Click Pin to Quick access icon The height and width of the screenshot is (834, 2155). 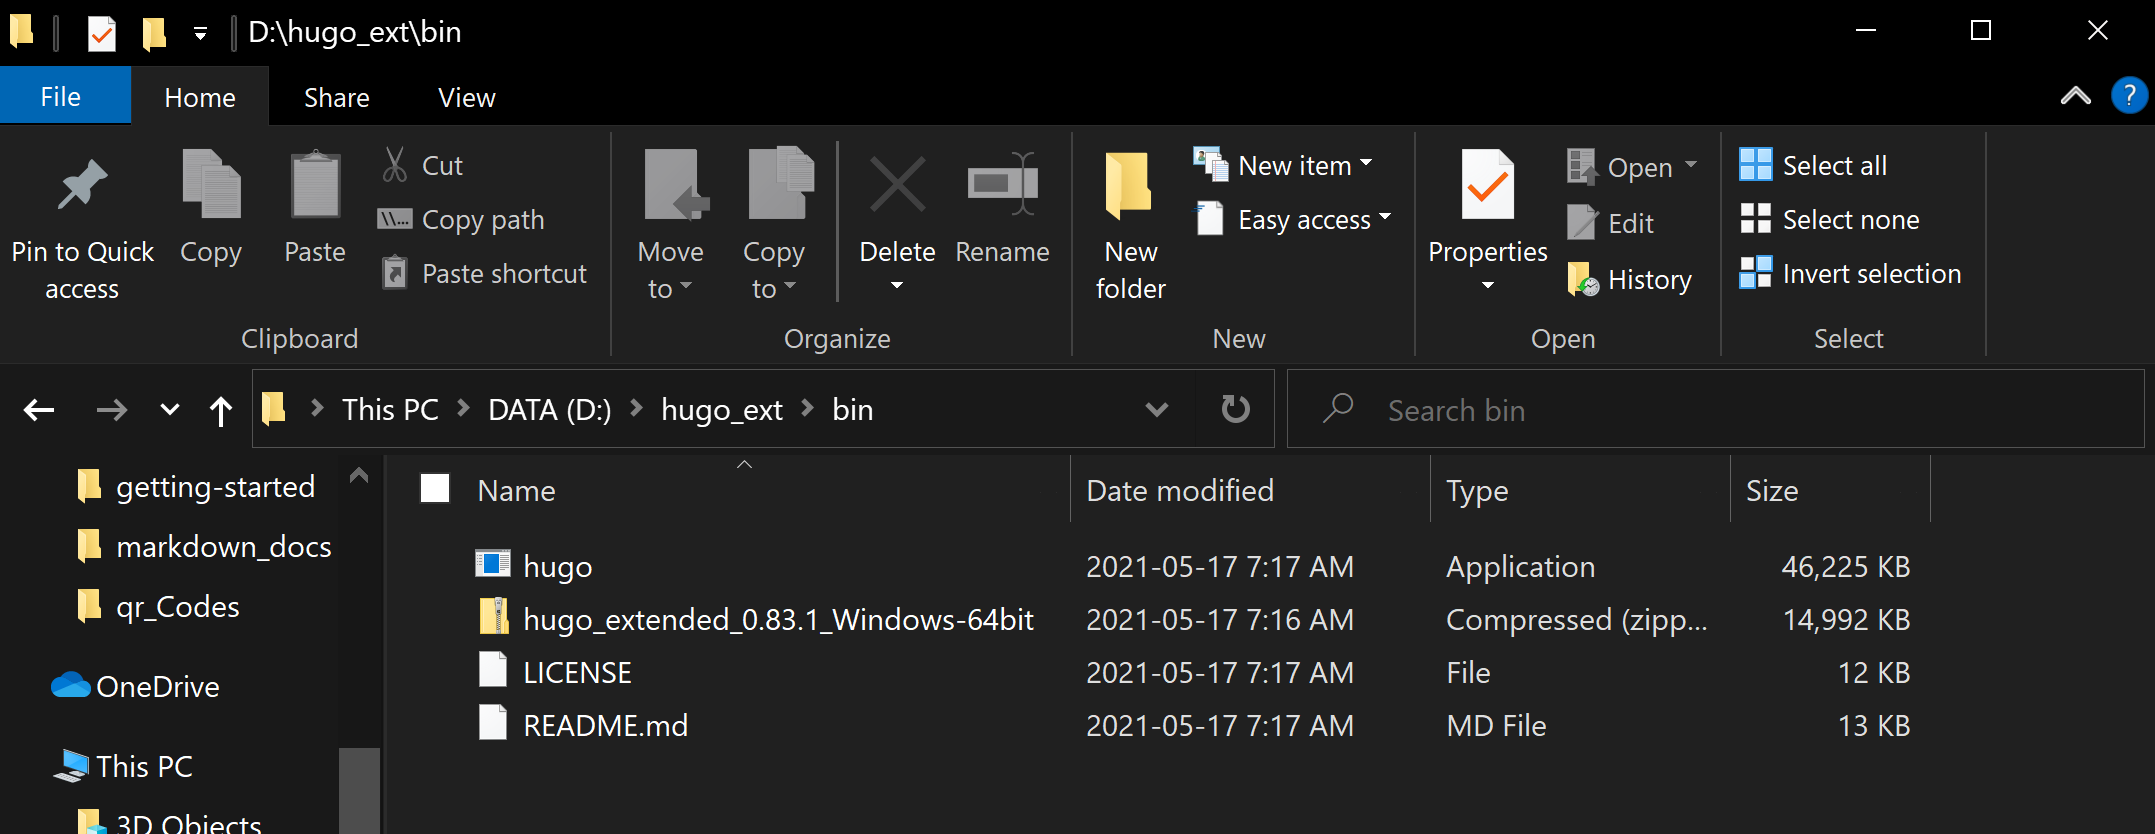(82, 185)
